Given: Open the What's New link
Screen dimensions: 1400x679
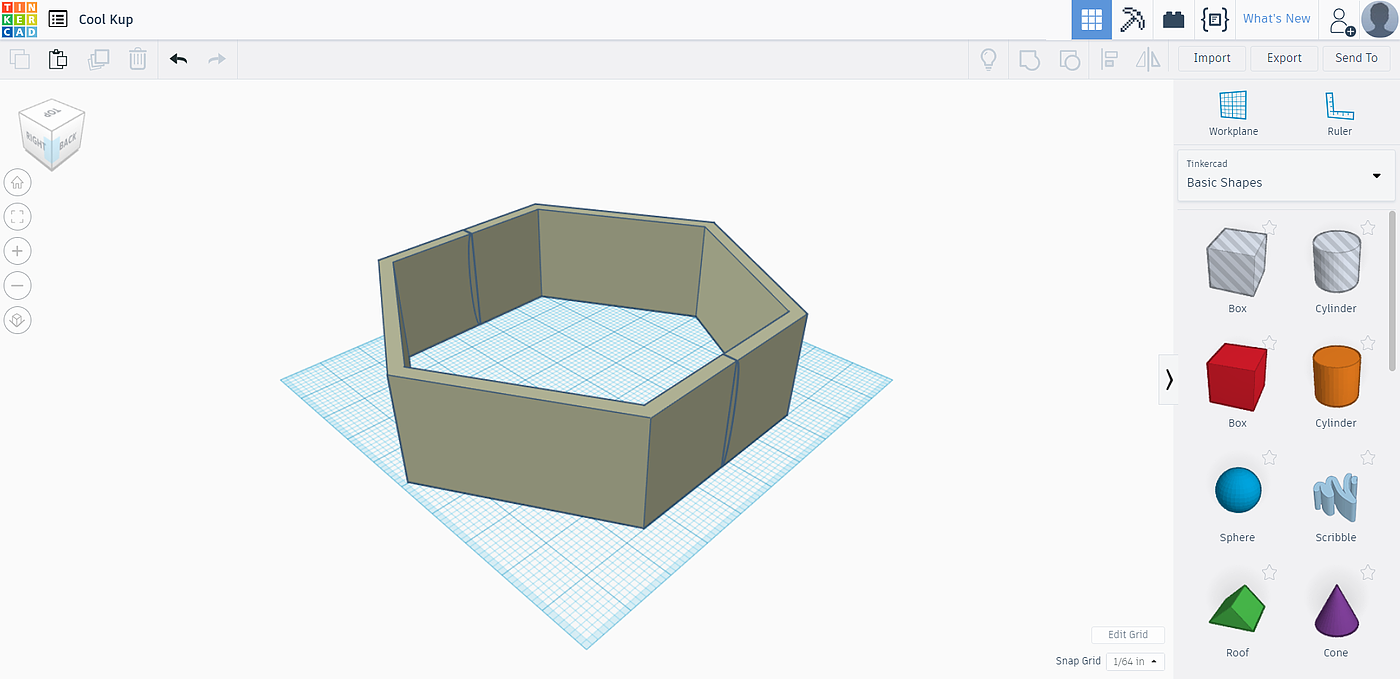Looking at the screenshot, I should (1276, 19).
